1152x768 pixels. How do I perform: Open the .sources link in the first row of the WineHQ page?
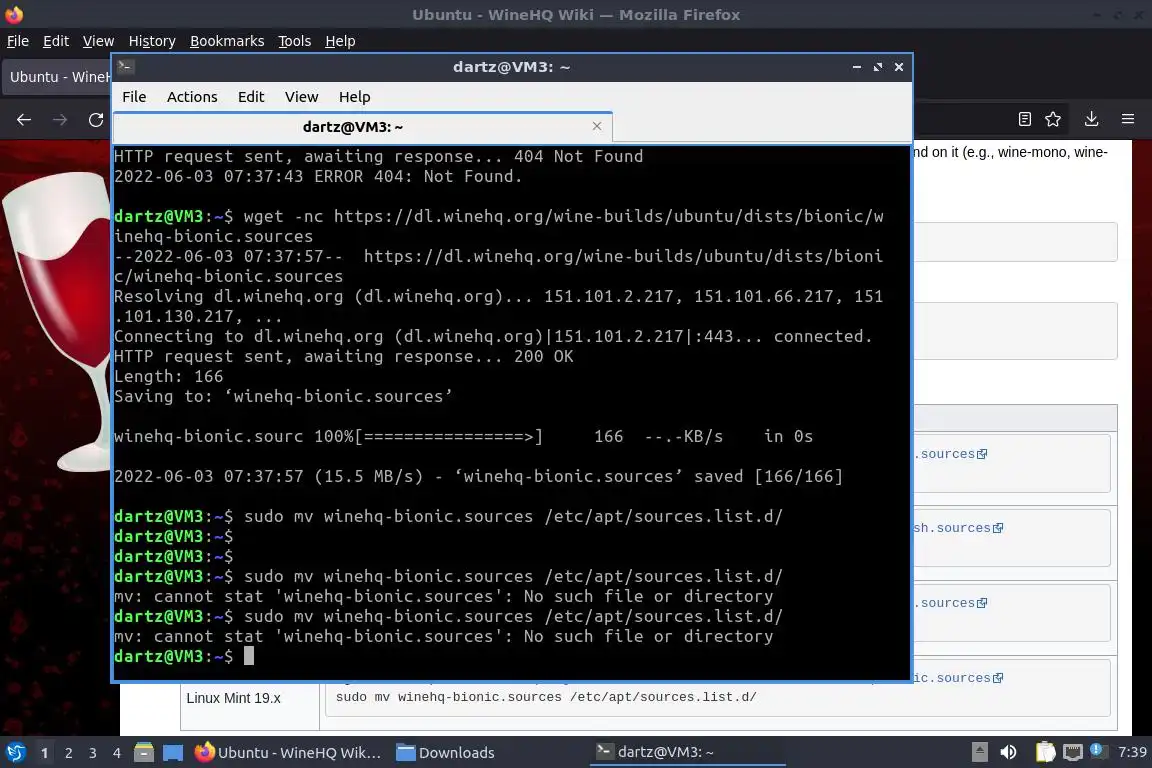(x=951, y=454)
